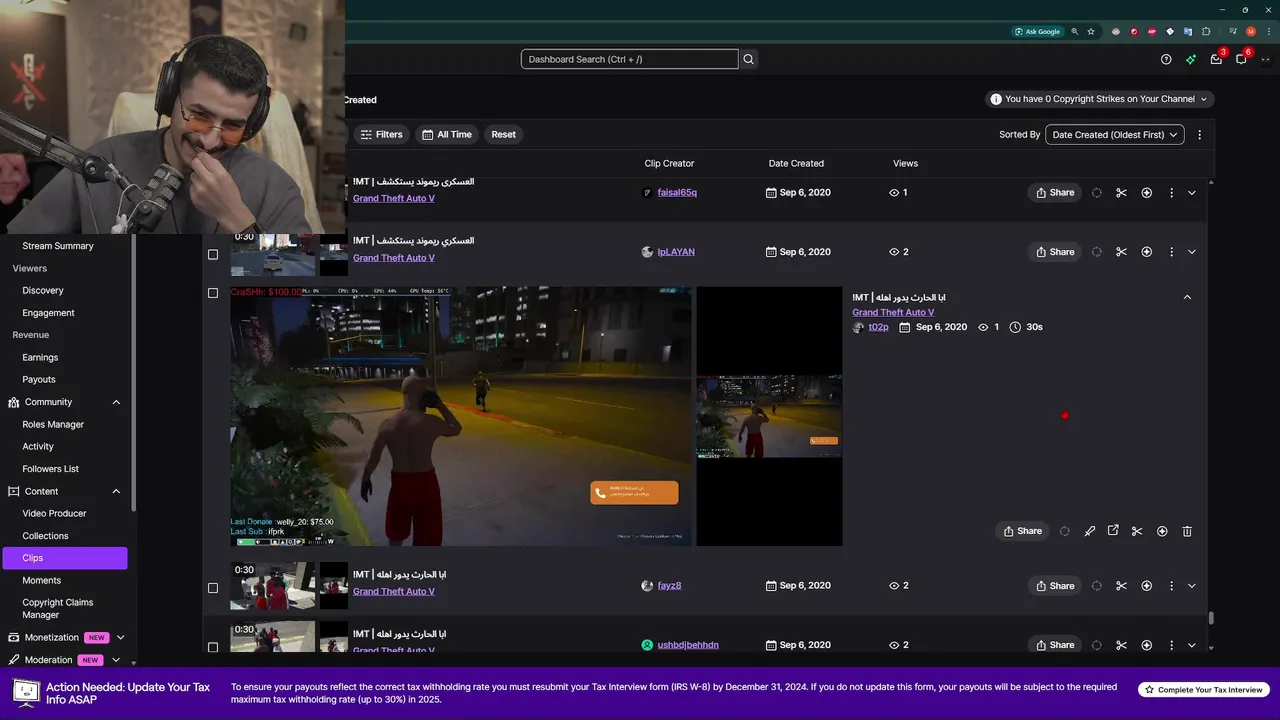
Task: Click scissors edit icon for lpLAYAN clip
Action: (1121, 252)
